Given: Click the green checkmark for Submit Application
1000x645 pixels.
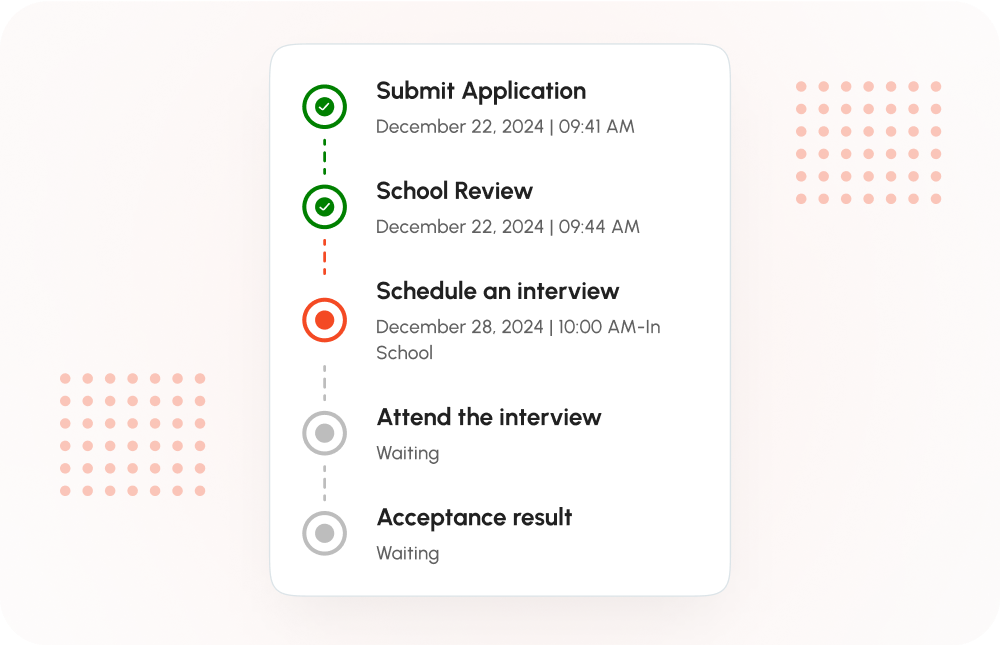Looking at the screenshot, I should coord(324,106).
